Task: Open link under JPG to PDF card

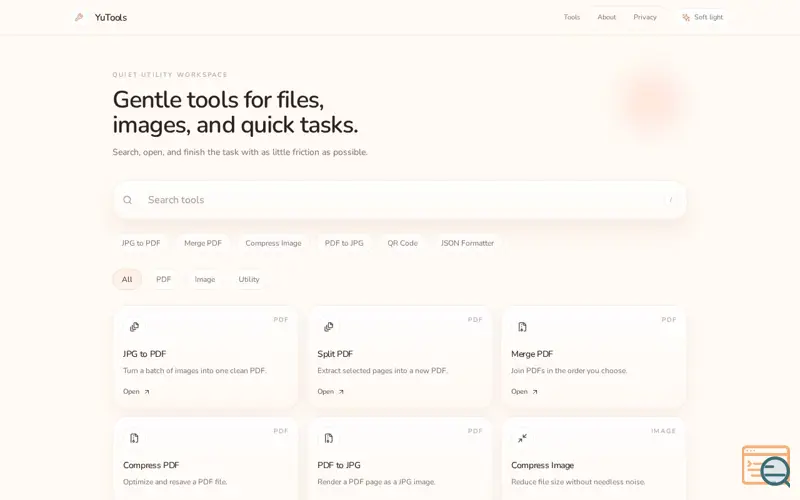Action: [136, 392]
